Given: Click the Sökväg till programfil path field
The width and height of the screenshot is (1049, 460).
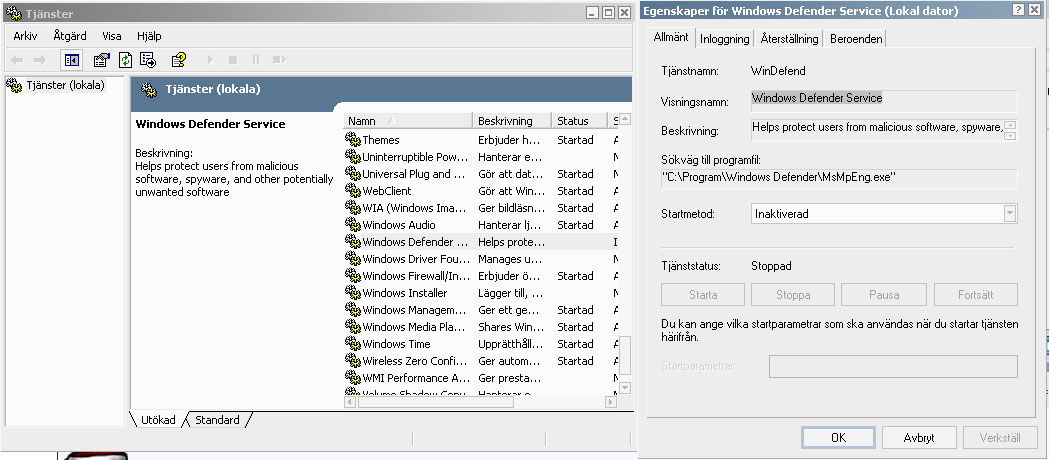Looking at the screenshot, I should pyautogui.click(x=839, y=179).
